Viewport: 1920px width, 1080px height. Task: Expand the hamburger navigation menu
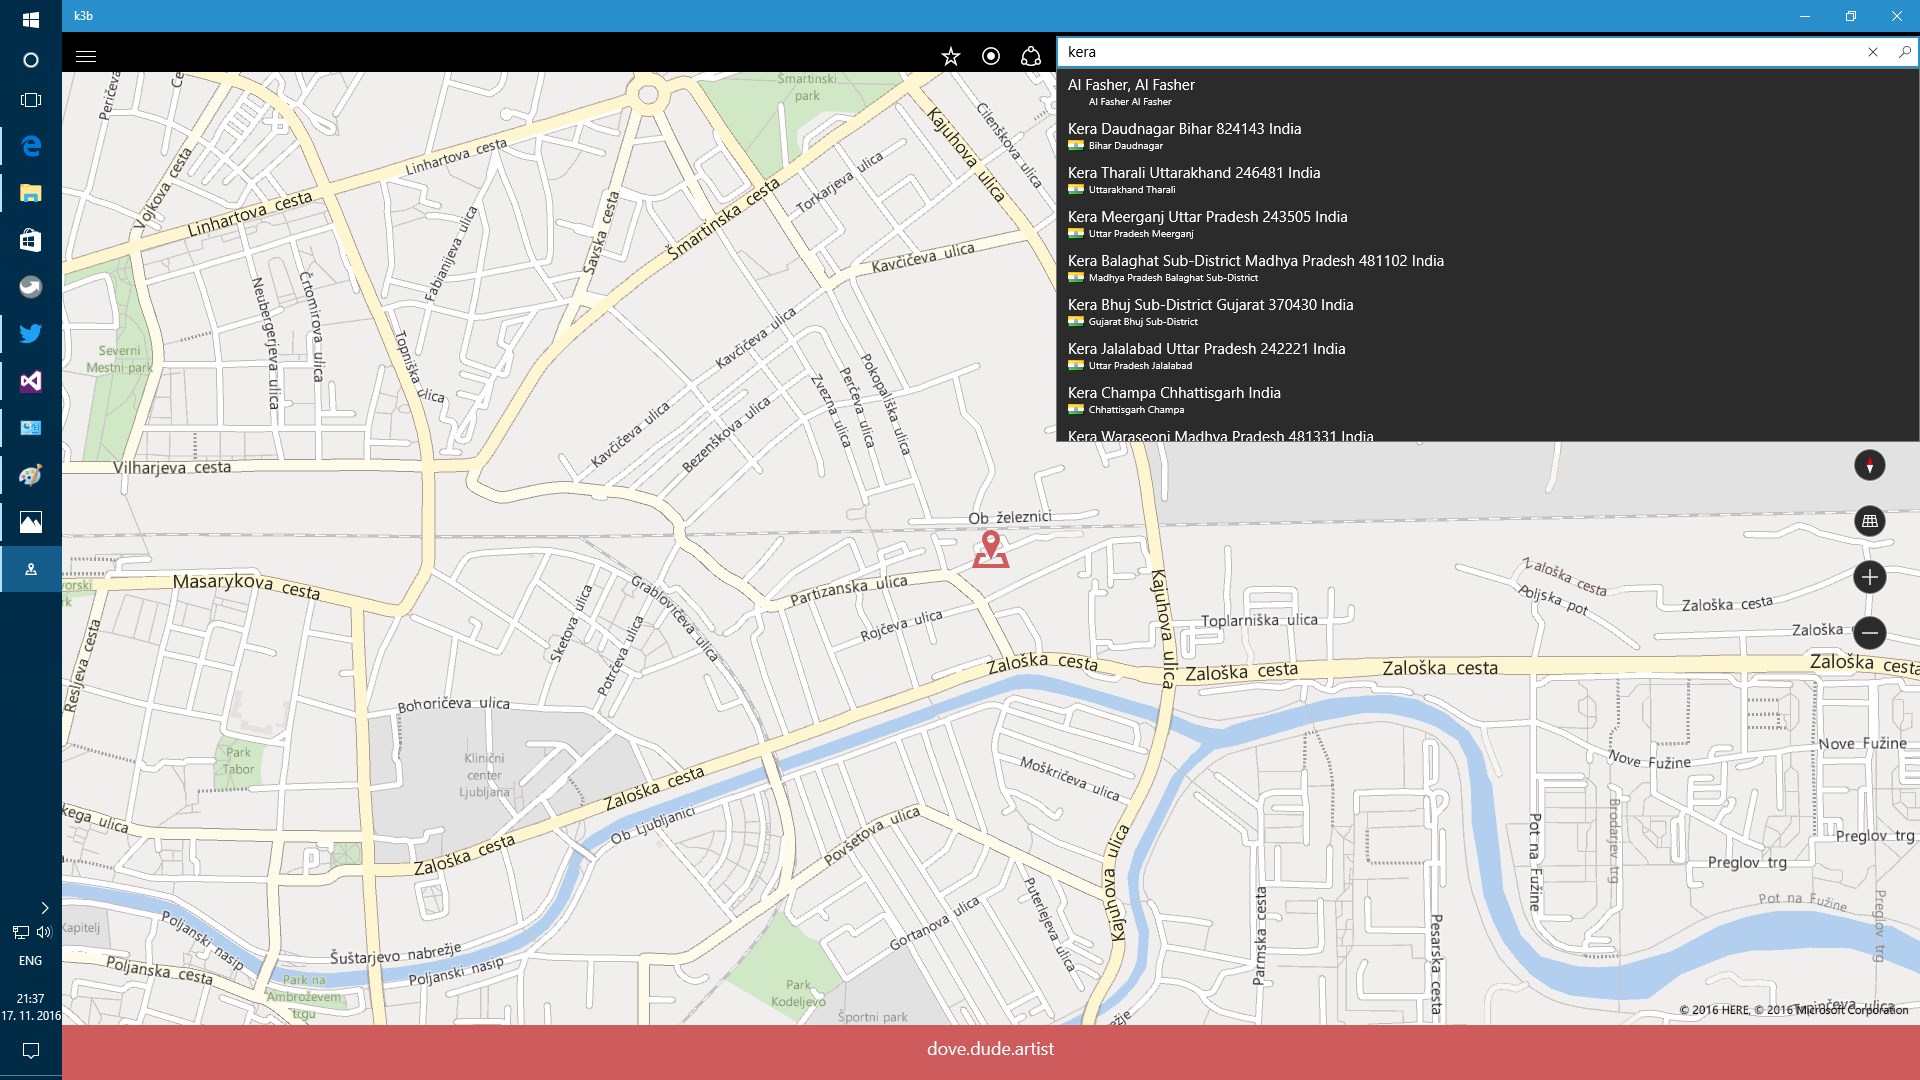[x=86, y=56]
